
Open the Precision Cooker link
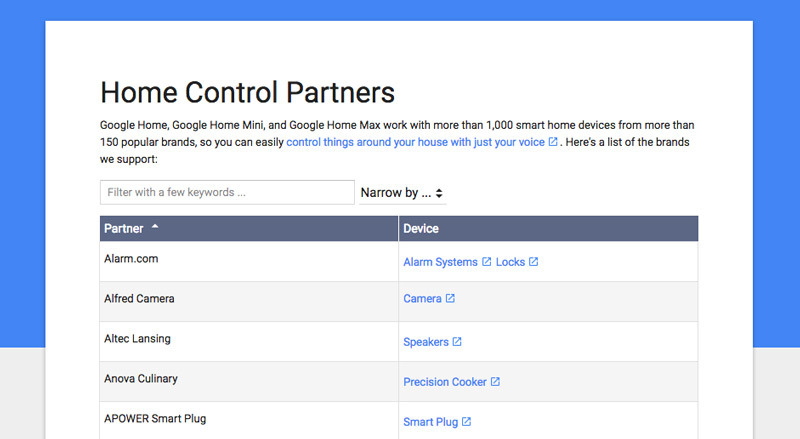(445, 382)
